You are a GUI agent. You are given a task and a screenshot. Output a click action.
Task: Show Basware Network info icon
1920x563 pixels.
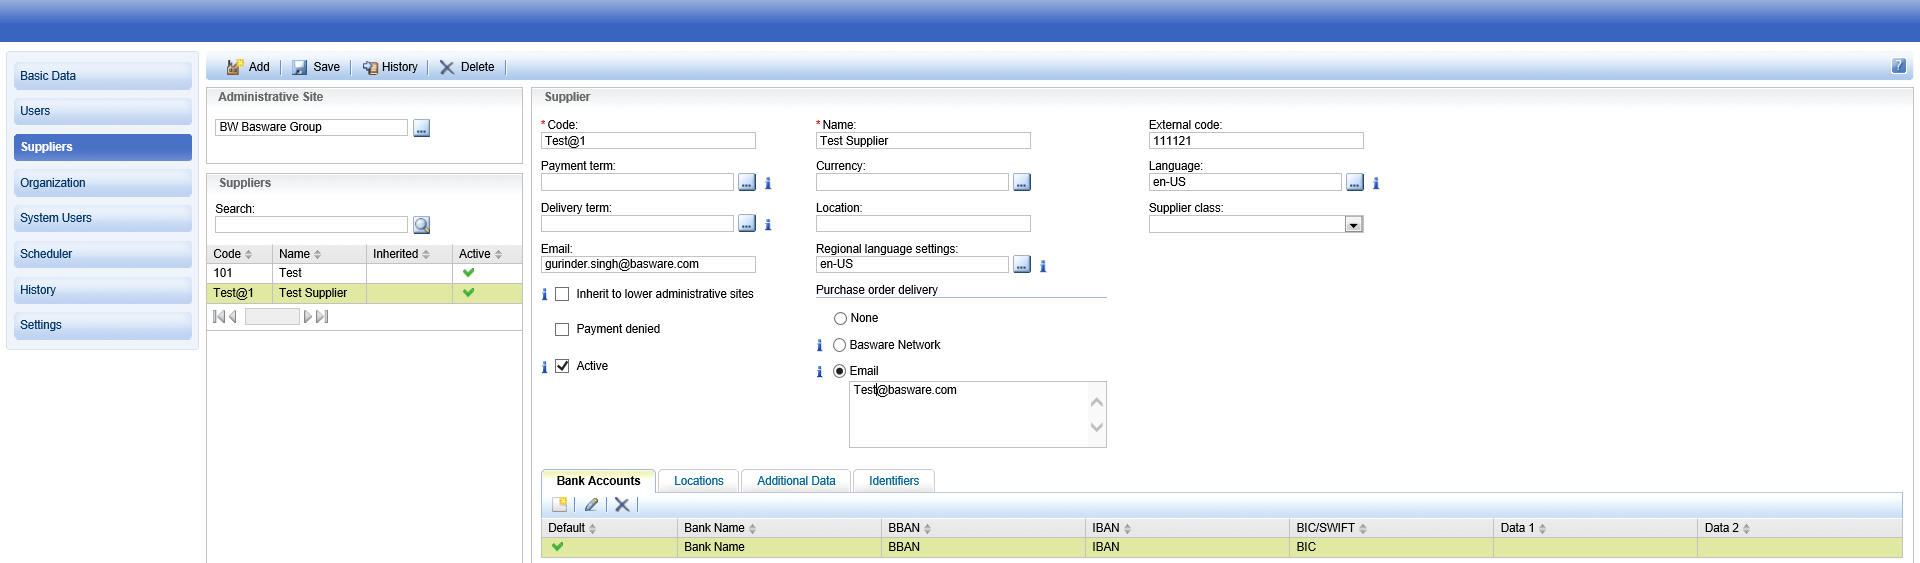tap(819, 345)
